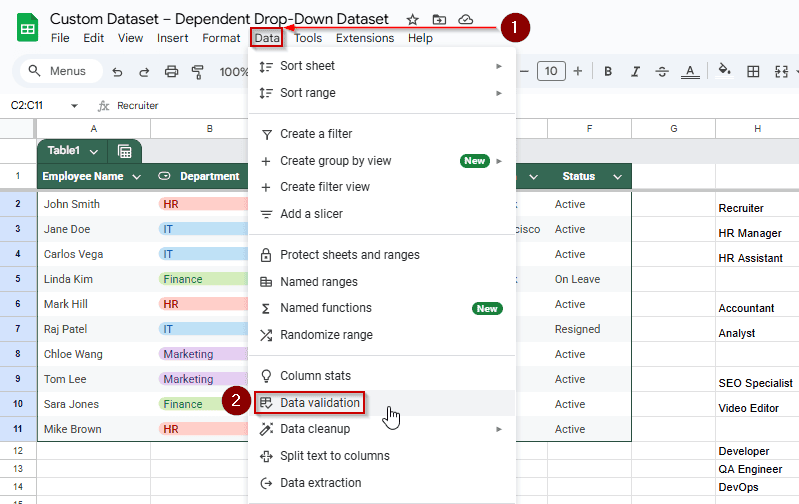Choose Create group by view
The image size is (799, 504).
click(x=382, y=161)
